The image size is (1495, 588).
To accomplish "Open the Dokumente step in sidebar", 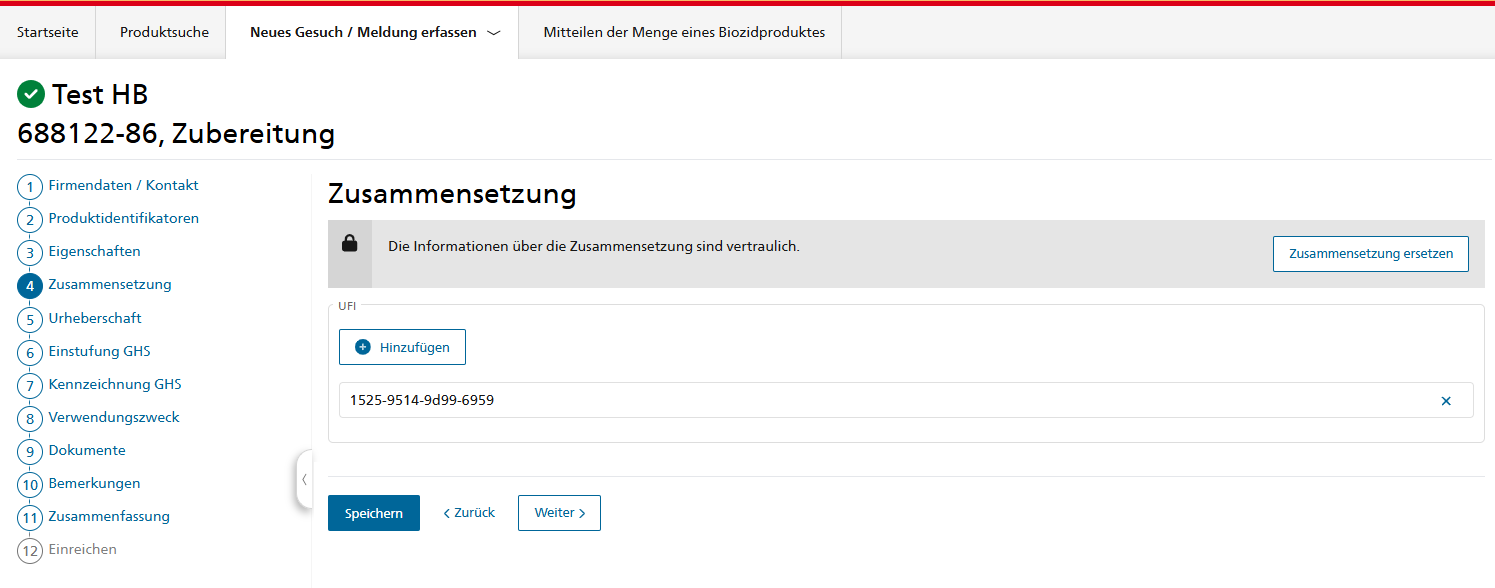I will coord(87,450).
